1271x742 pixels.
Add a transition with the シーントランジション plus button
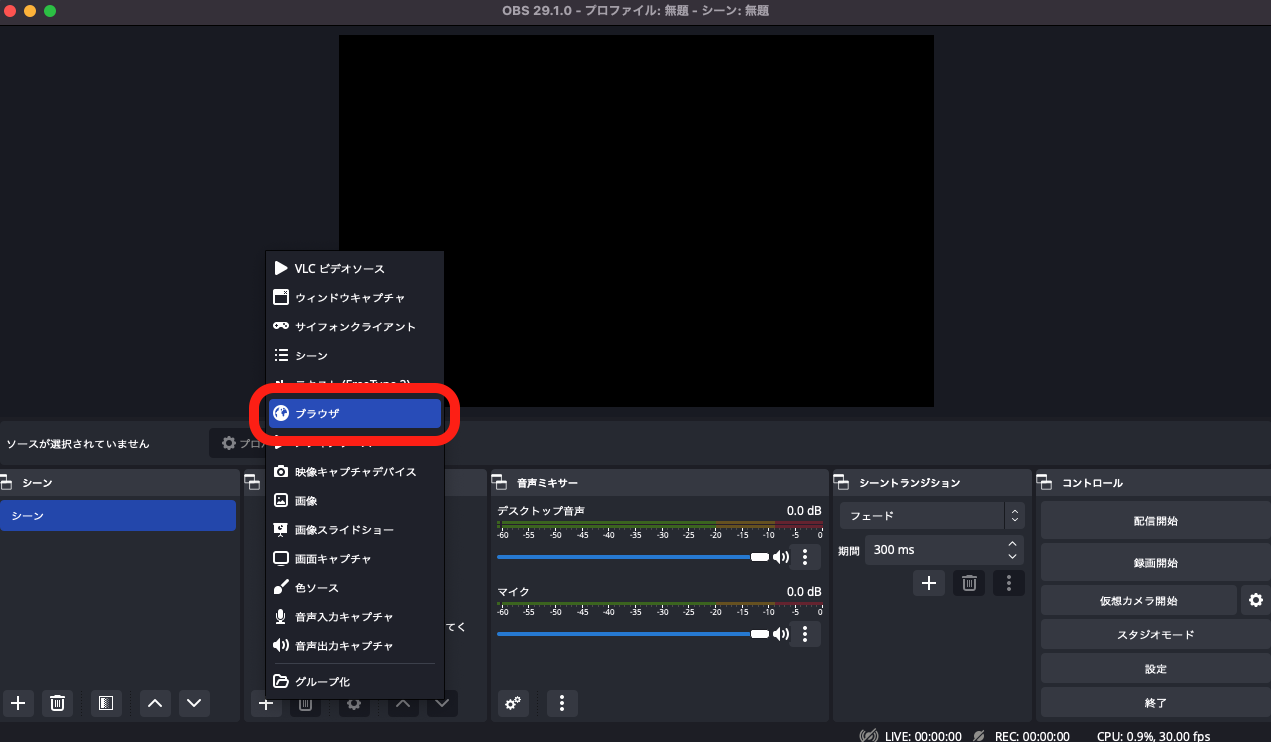click(929, 583)
